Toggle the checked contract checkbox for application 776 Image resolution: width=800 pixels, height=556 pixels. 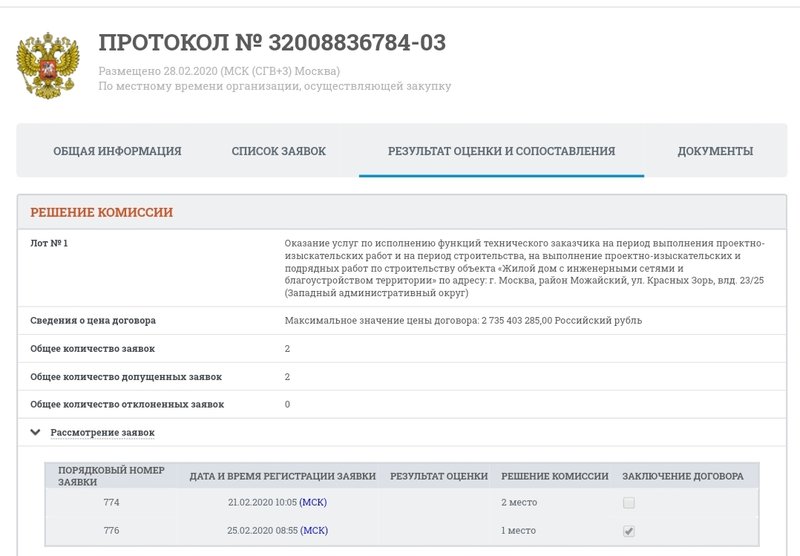(629, 531)
